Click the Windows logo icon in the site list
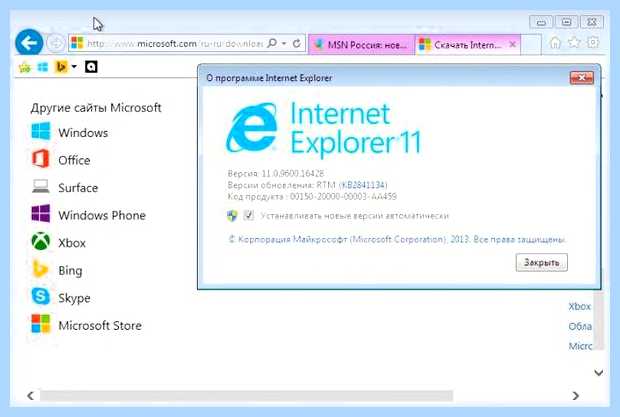Screen dimensions: 620x417 click(41, 132)
